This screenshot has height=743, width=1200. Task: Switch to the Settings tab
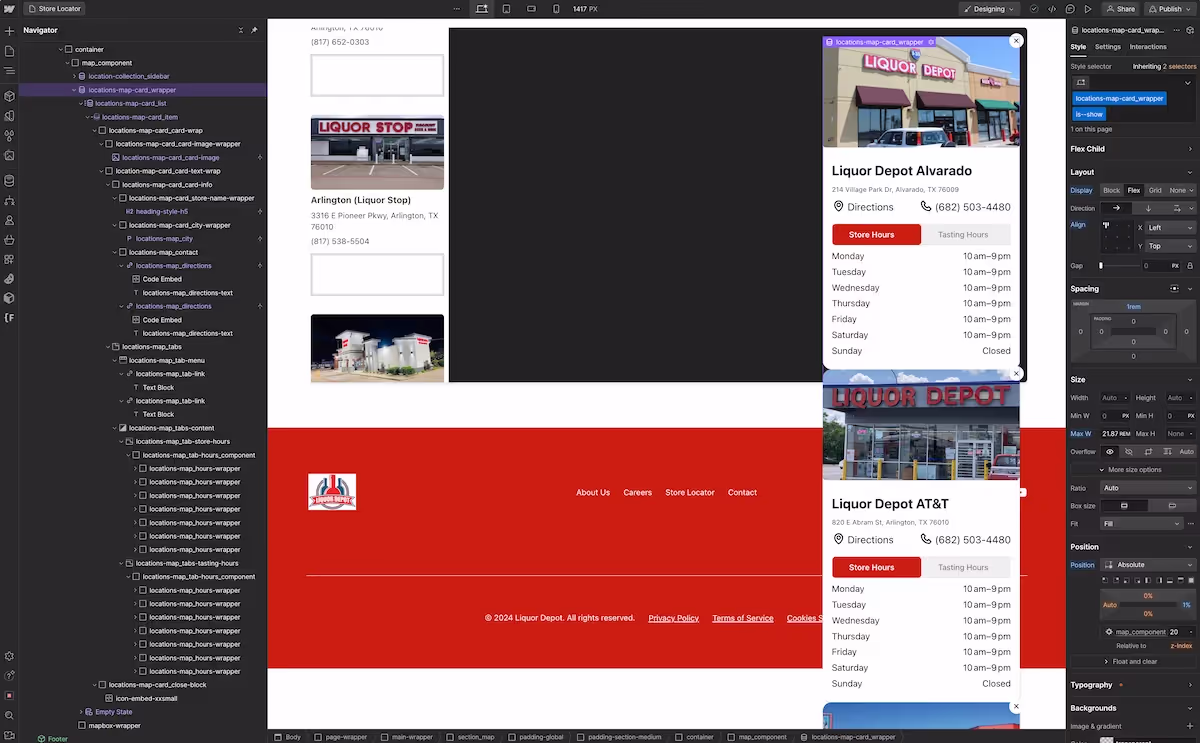click(1108, 47)
